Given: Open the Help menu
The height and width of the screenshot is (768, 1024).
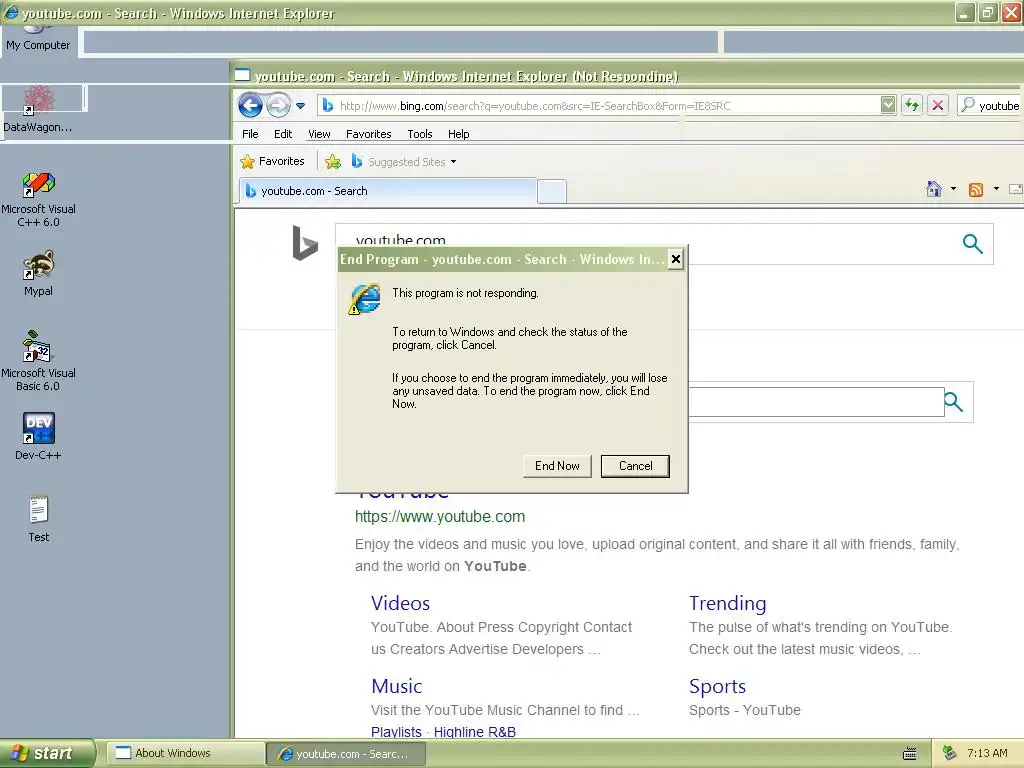Looking at the screenshot, I should pos(458,134).
